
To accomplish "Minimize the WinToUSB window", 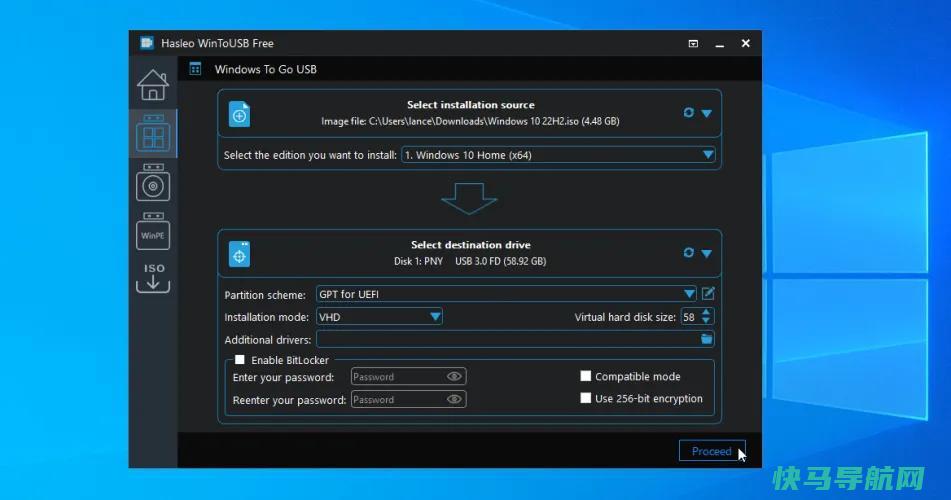I will (719, 44).
